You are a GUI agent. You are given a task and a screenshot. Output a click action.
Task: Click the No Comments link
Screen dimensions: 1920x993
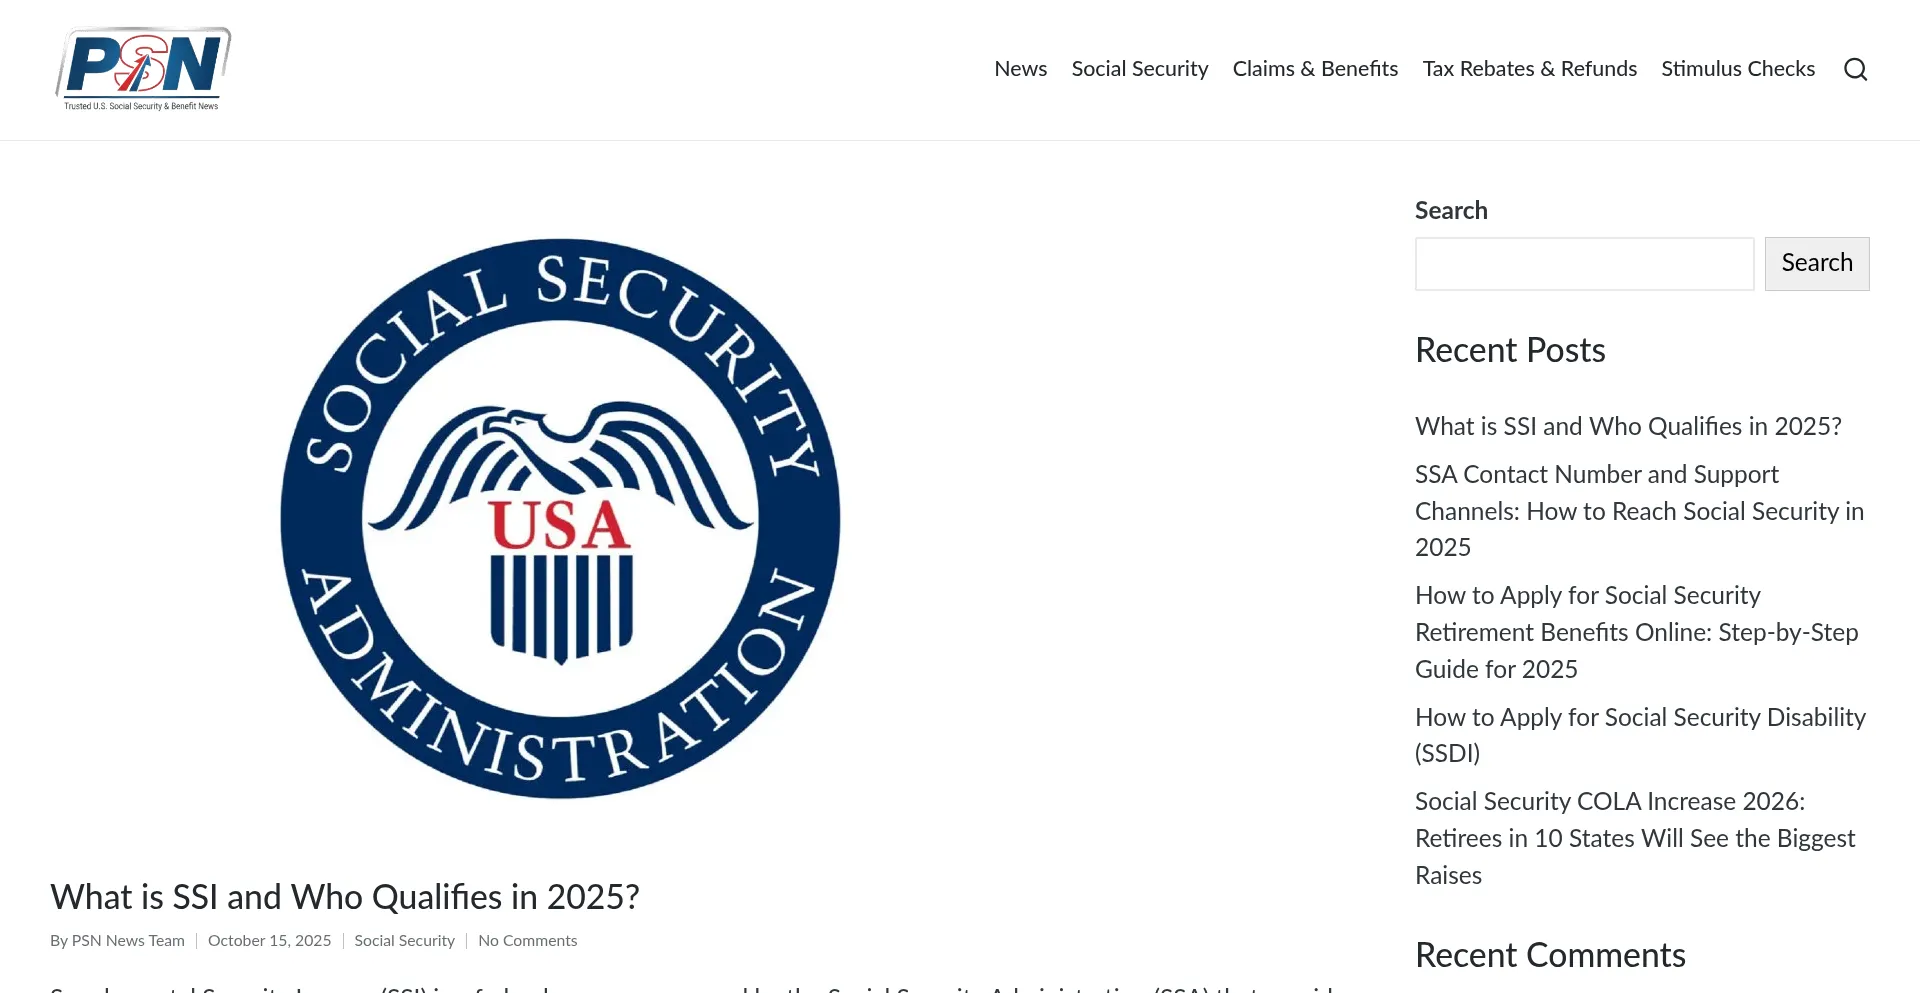click(x=527, y=941)
